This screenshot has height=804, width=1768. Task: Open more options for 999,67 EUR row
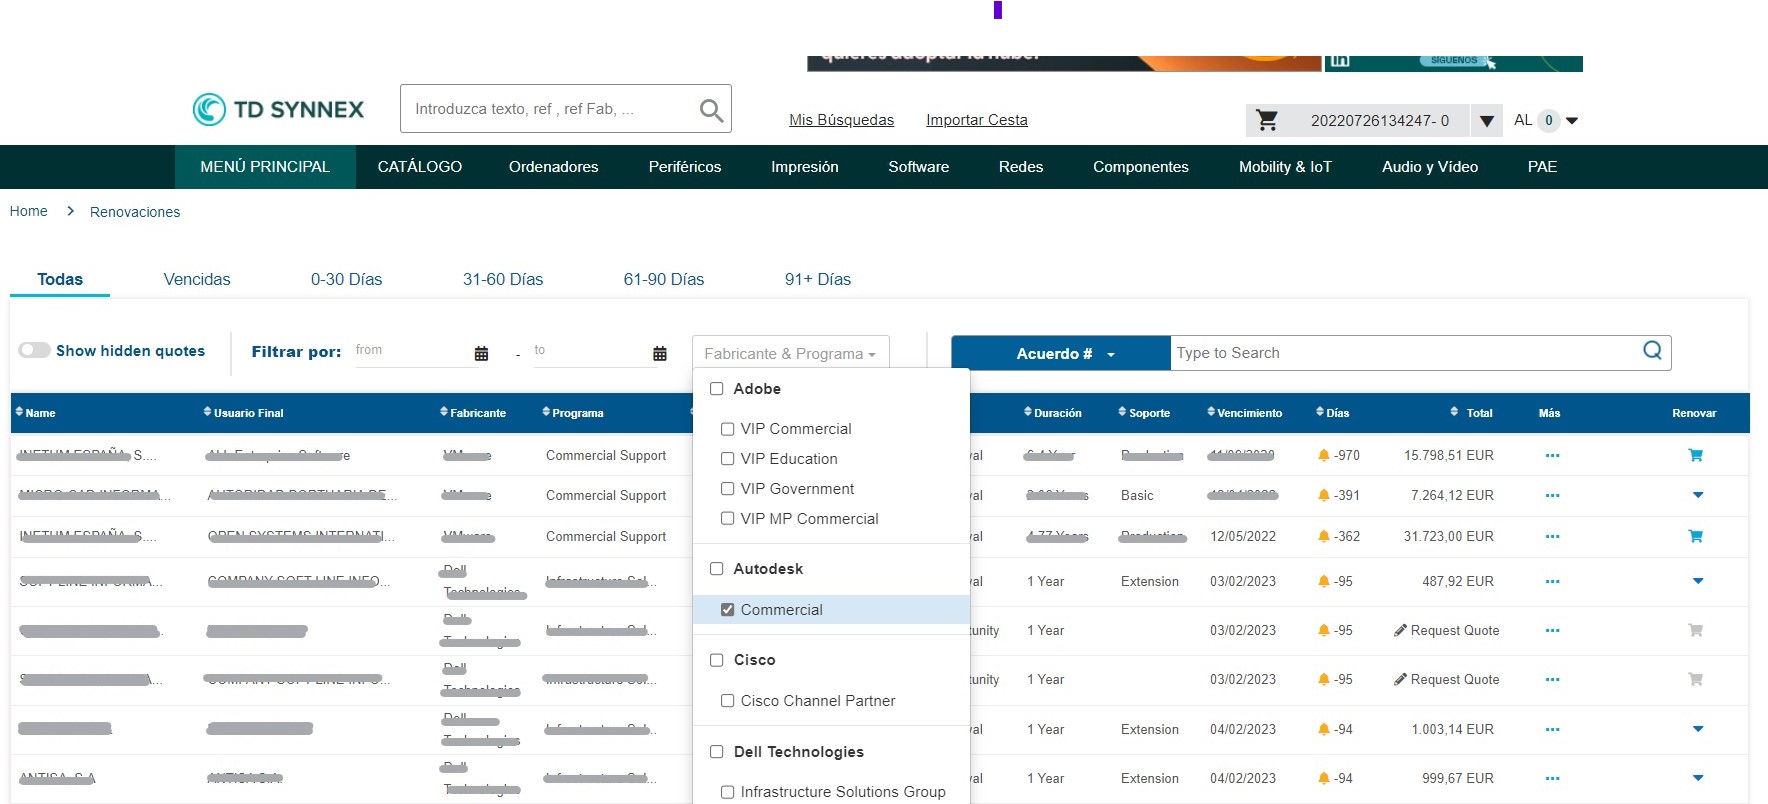pyautogui.click(x=1552, y=778)
